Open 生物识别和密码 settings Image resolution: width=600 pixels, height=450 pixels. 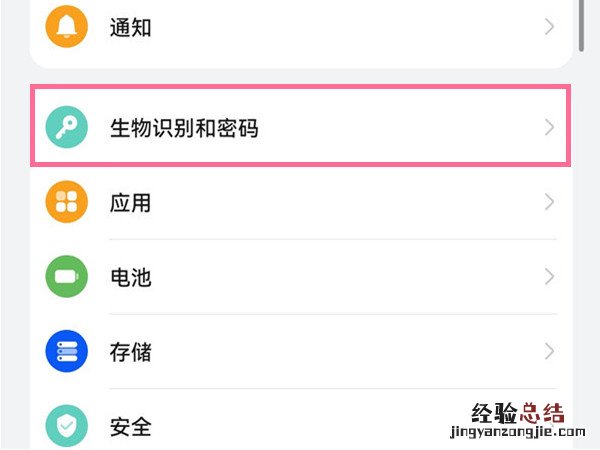[184, 128]
